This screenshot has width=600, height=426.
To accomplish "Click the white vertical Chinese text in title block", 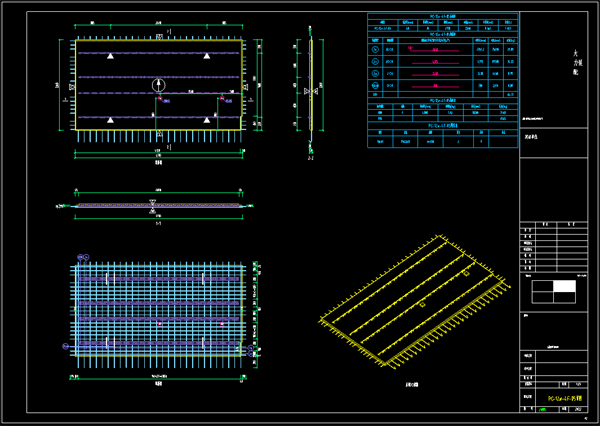I will (577, 63).
